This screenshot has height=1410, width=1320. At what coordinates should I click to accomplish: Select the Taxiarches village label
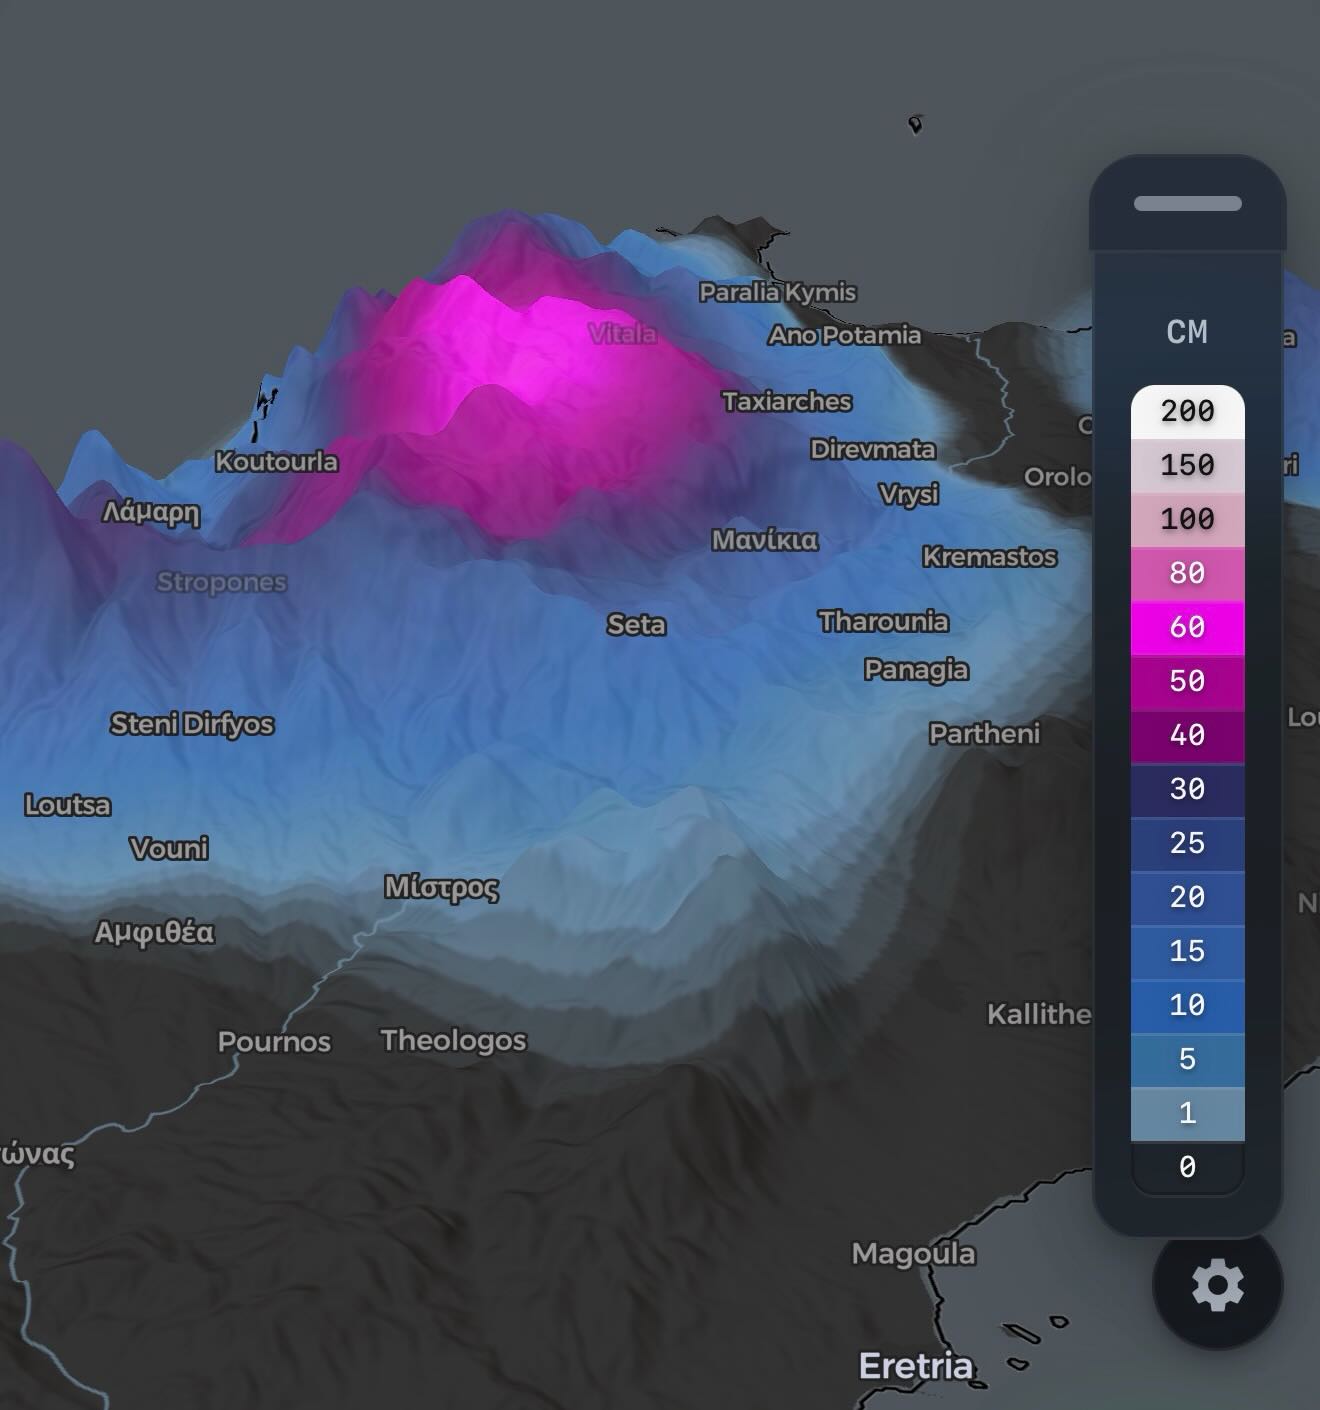tap(787, 402)
